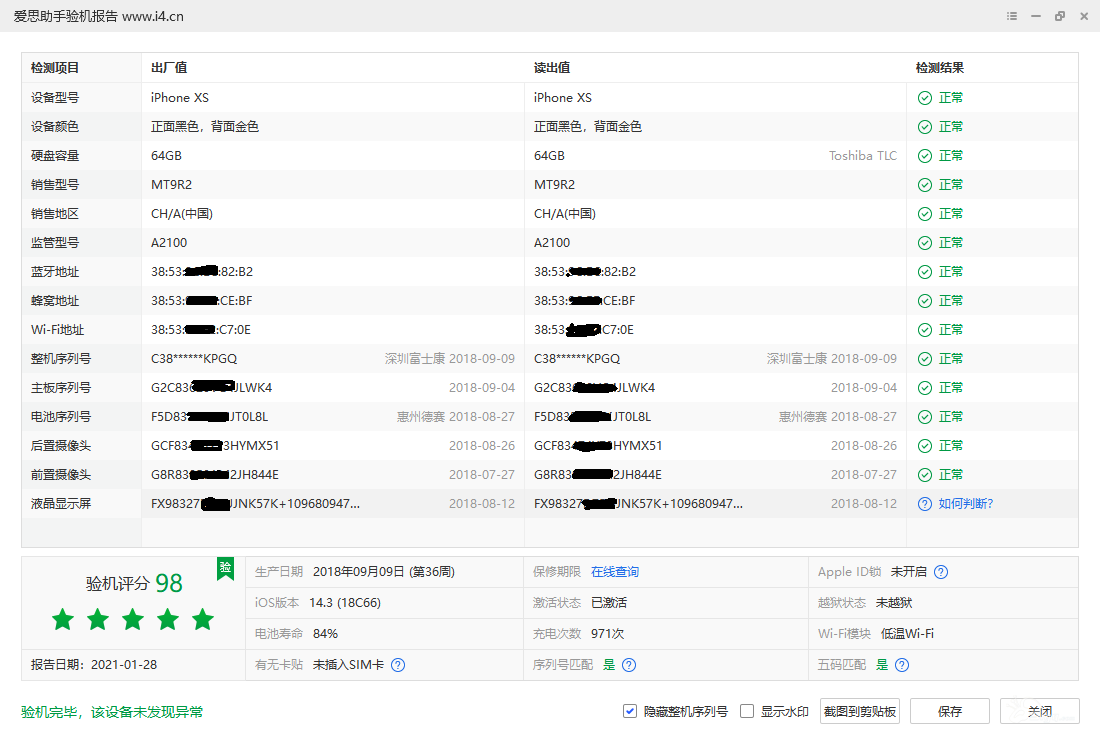
Task: Click the 验机评分 98 score
Action: click(x=134, y=583)
